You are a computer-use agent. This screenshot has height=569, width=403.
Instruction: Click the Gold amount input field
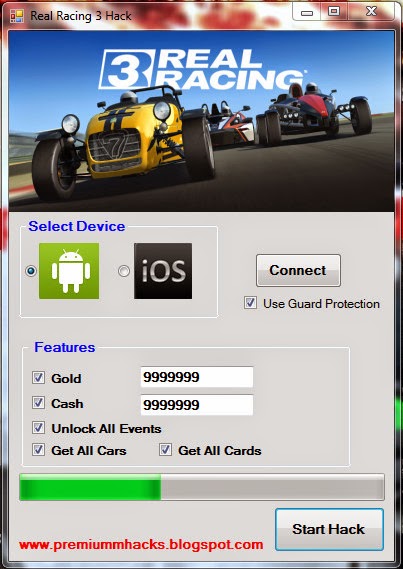(197, 377)
